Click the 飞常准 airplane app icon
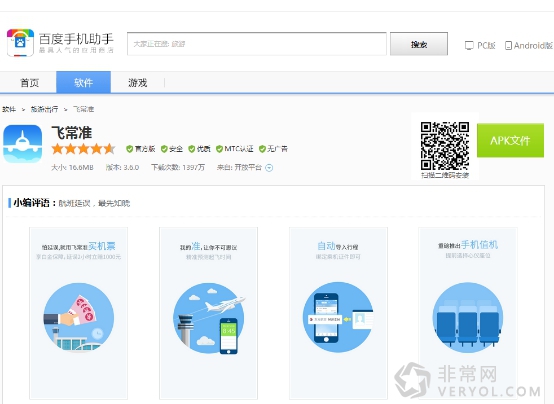Screen dimensions: 554x404 pyautogui.click(x=23, y=144)
